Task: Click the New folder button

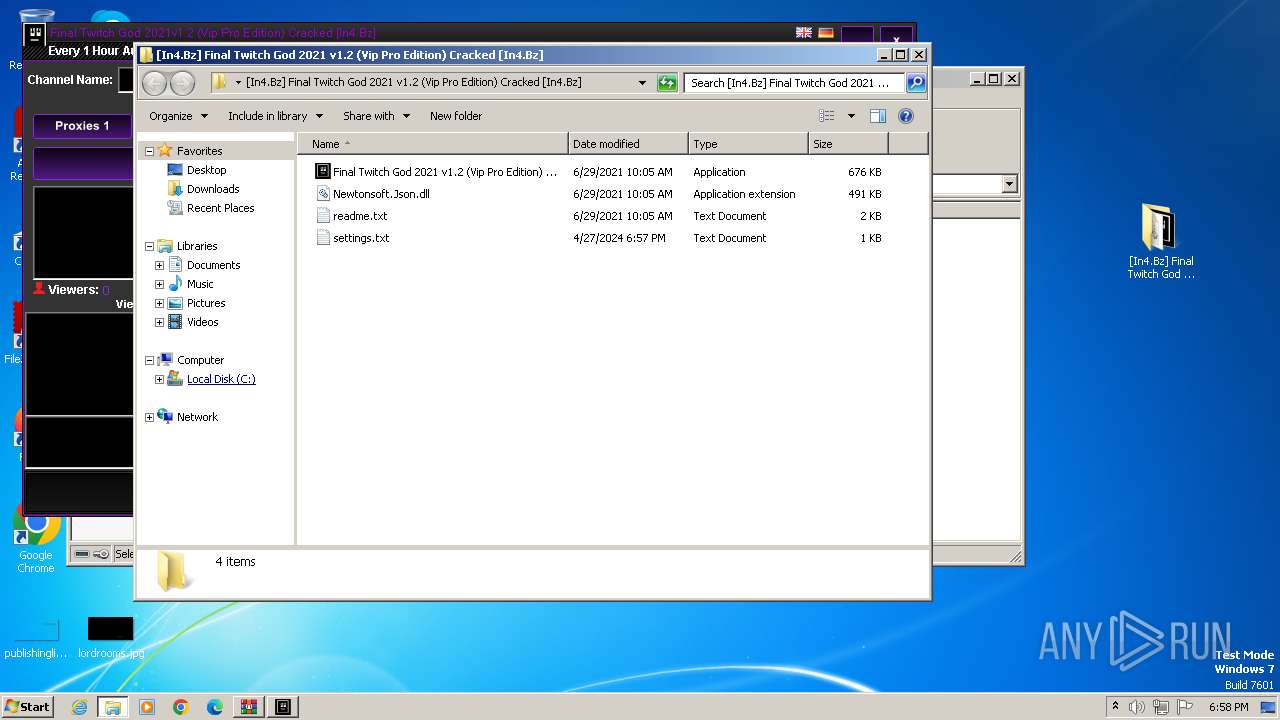Action: (x=456, y=116)
